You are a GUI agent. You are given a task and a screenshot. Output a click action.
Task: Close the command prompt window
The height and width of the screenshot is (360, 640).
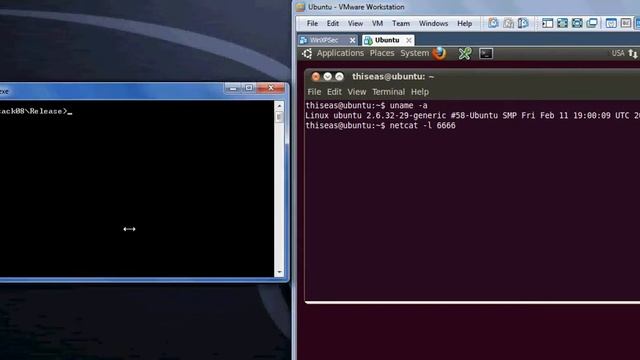point(271,88)
